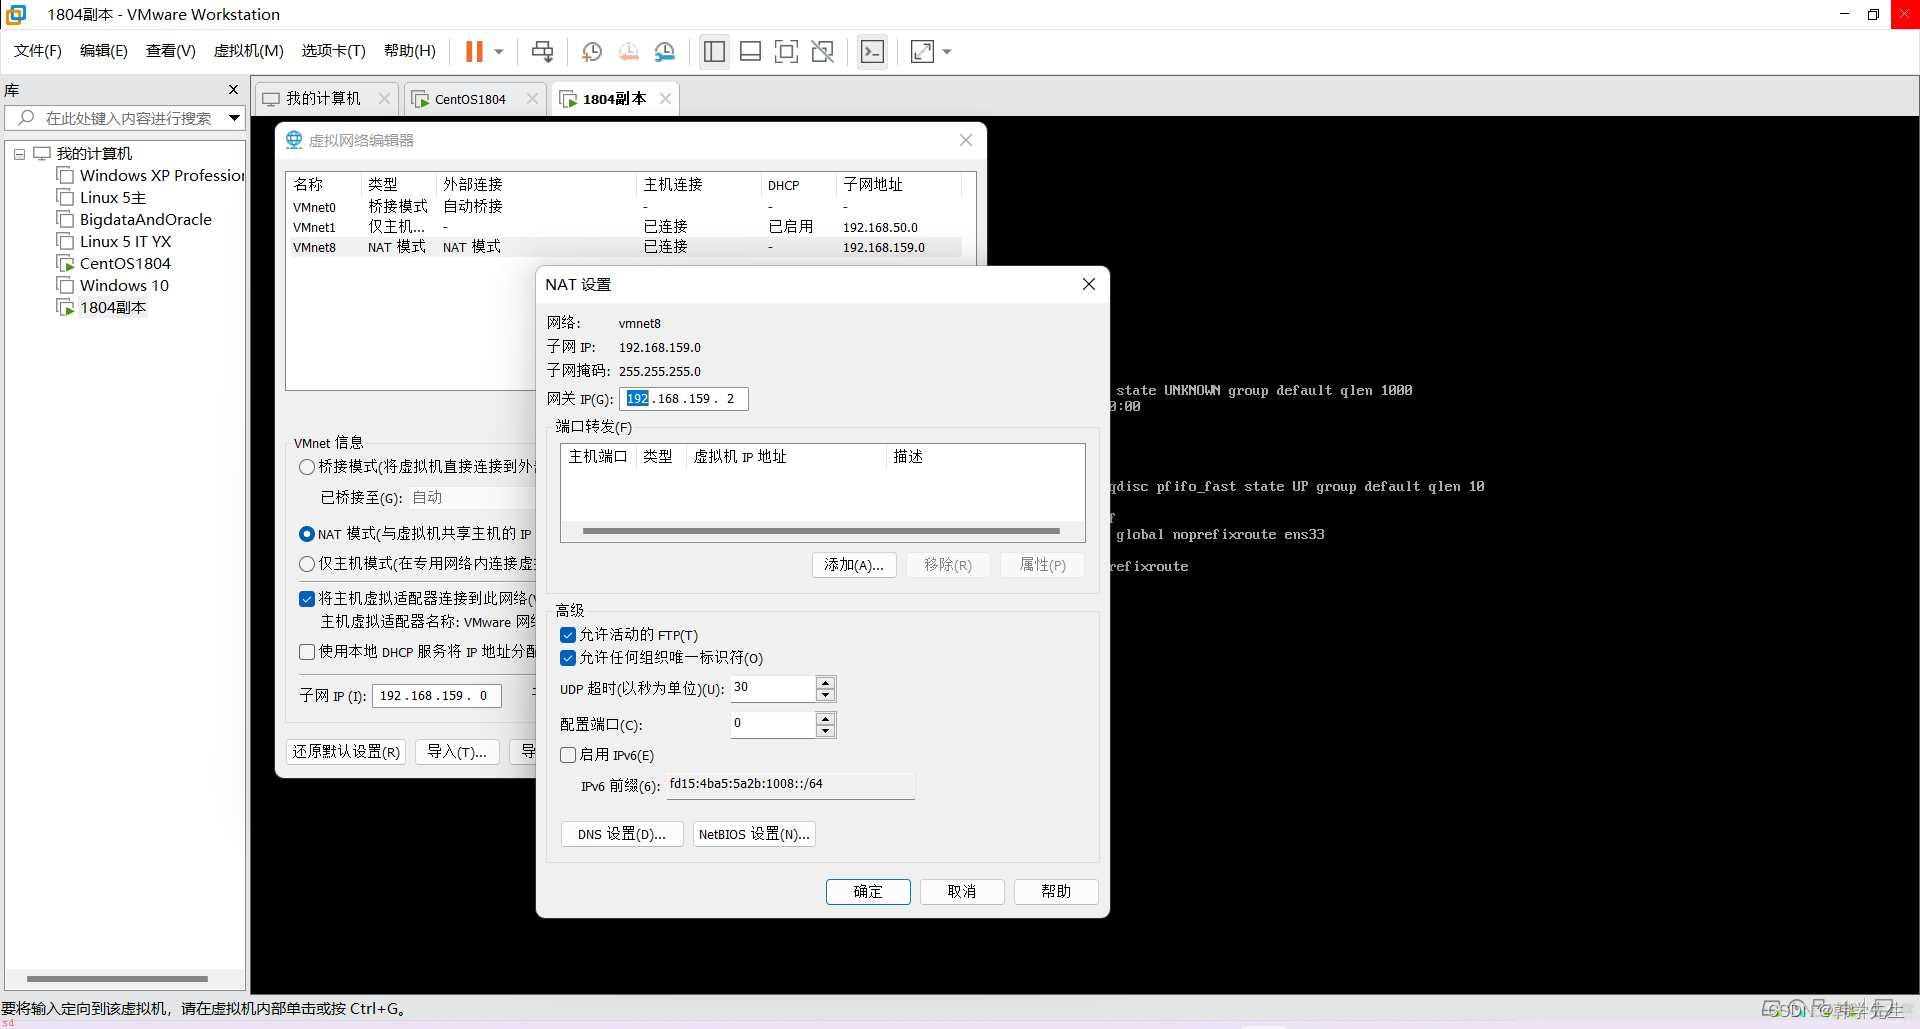Open the 虚拟机(M) menu

249,51
